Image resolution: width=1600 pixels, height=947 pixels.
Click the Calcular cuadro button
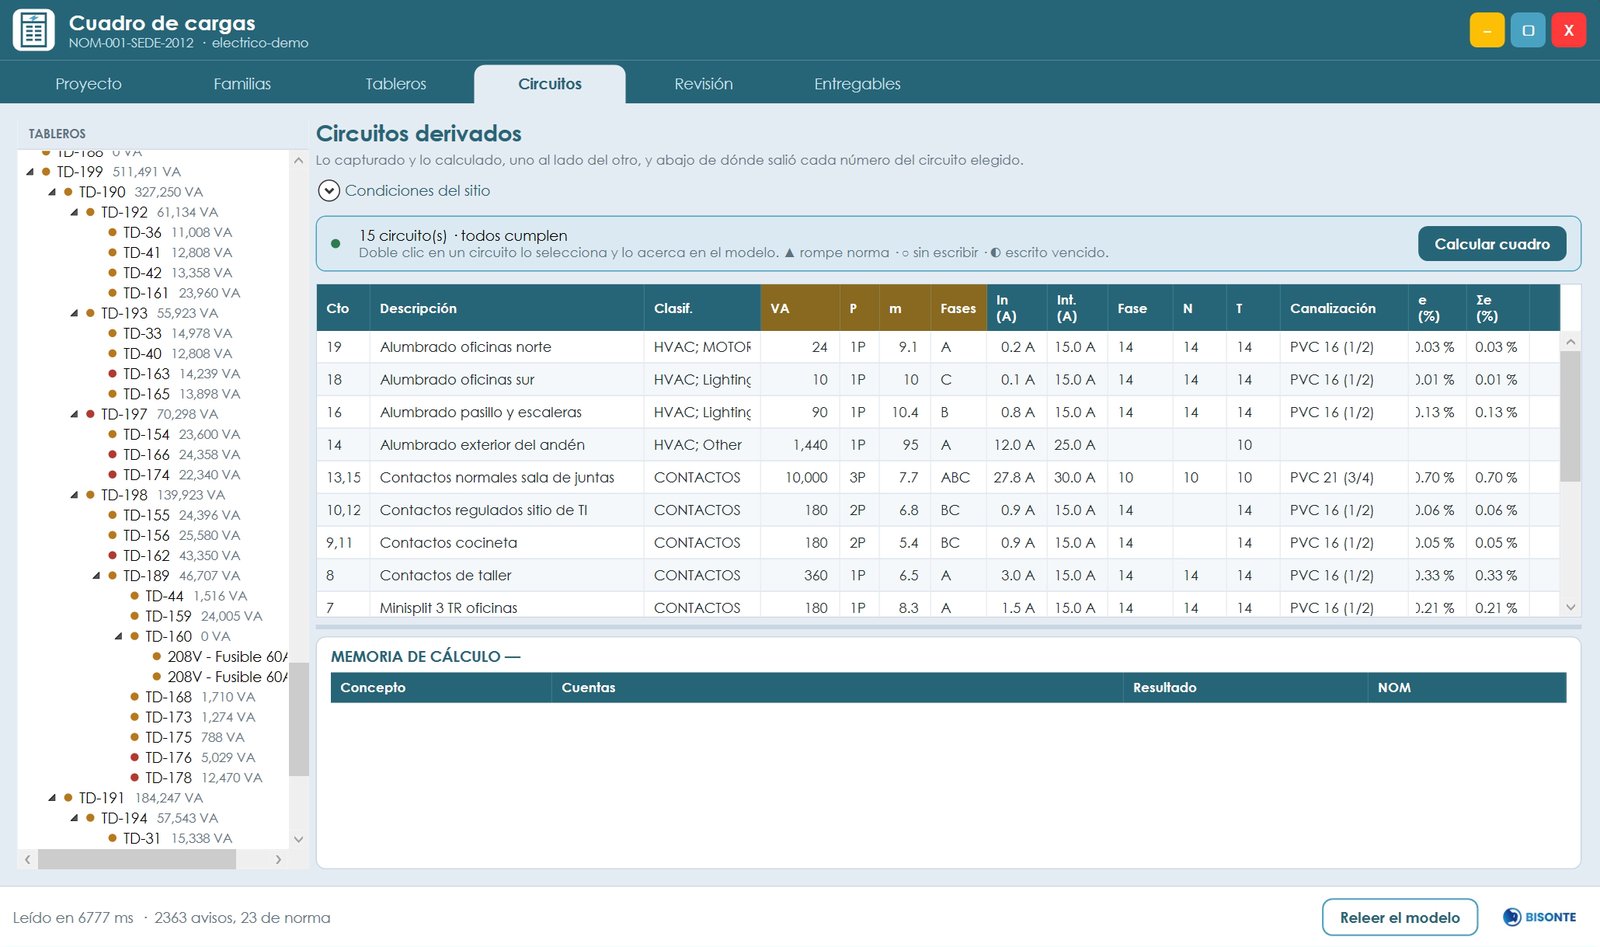pos(1492,244)
